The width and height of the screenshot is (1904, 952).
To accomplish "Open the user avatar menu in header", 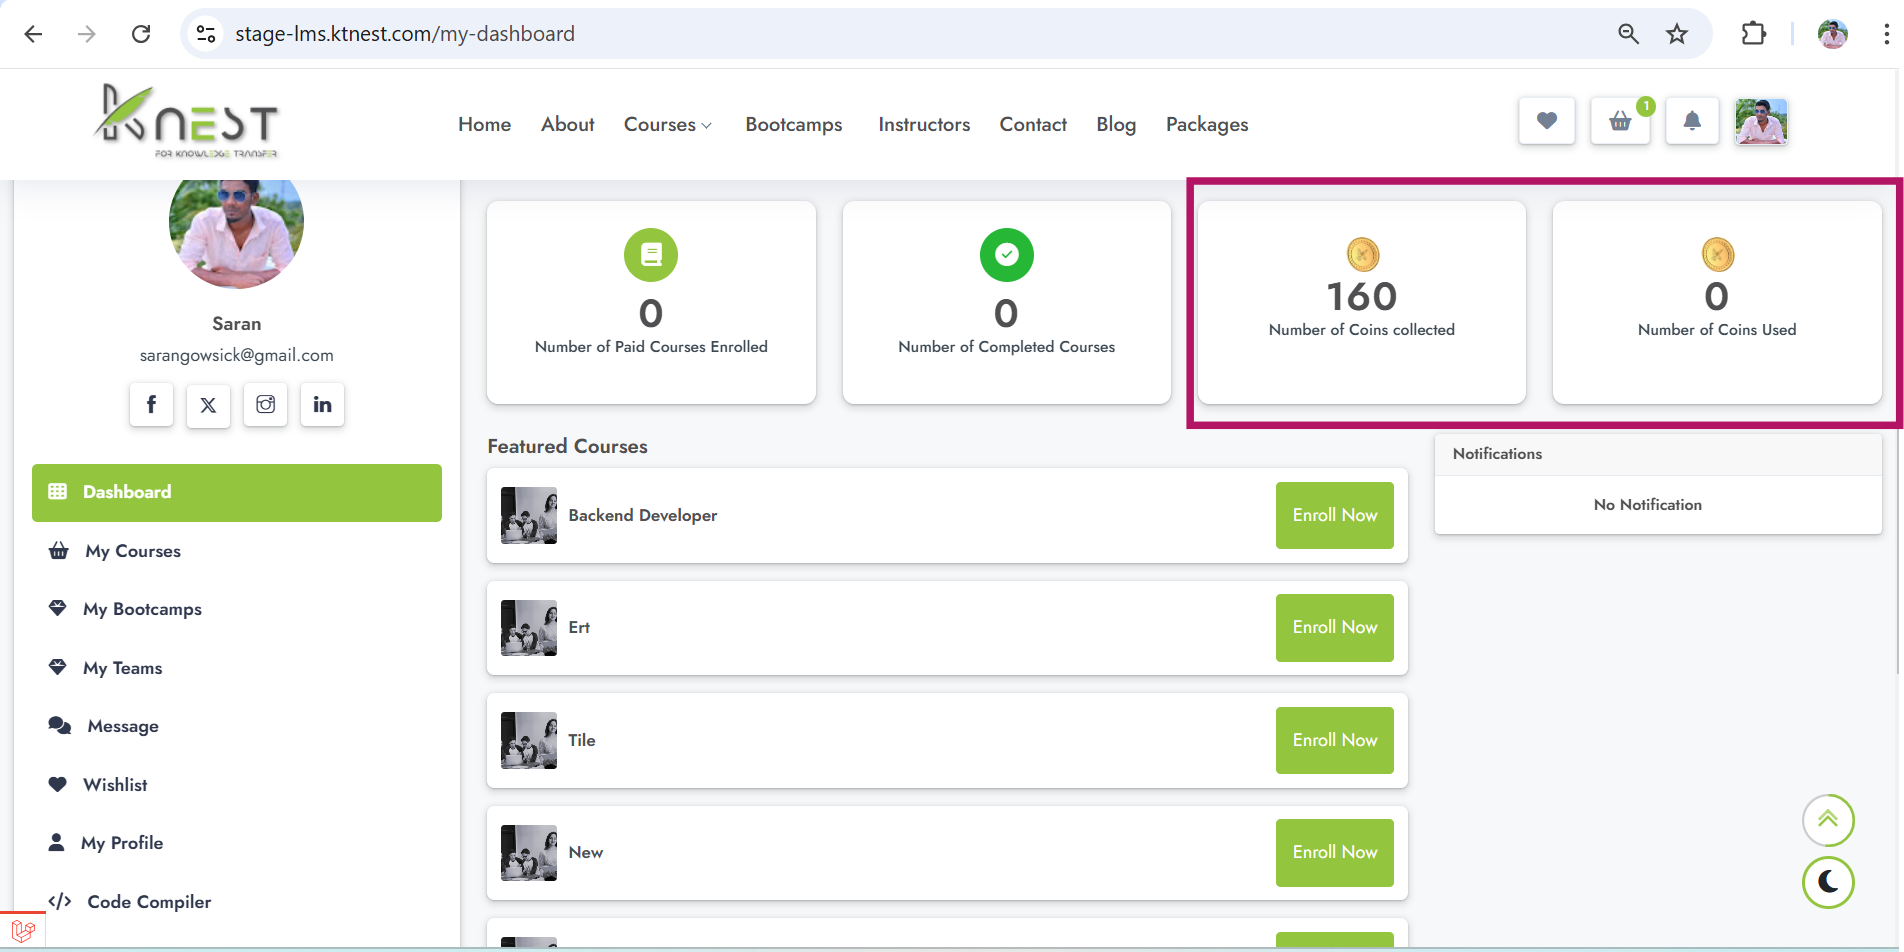I will 1761,122.
